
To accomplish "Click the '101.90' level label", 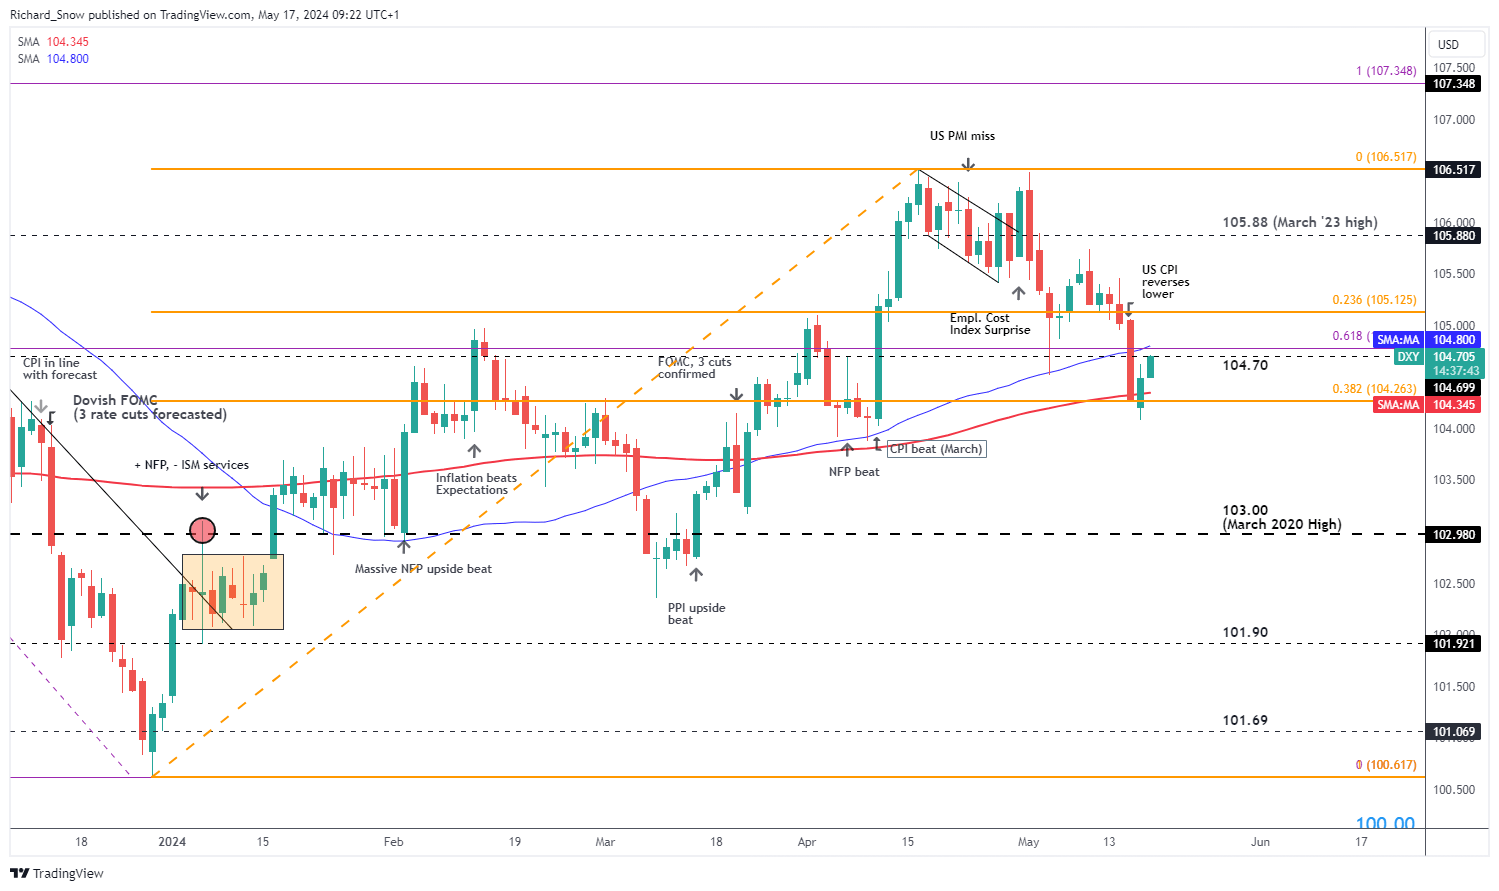I will tap(1245, 632).
